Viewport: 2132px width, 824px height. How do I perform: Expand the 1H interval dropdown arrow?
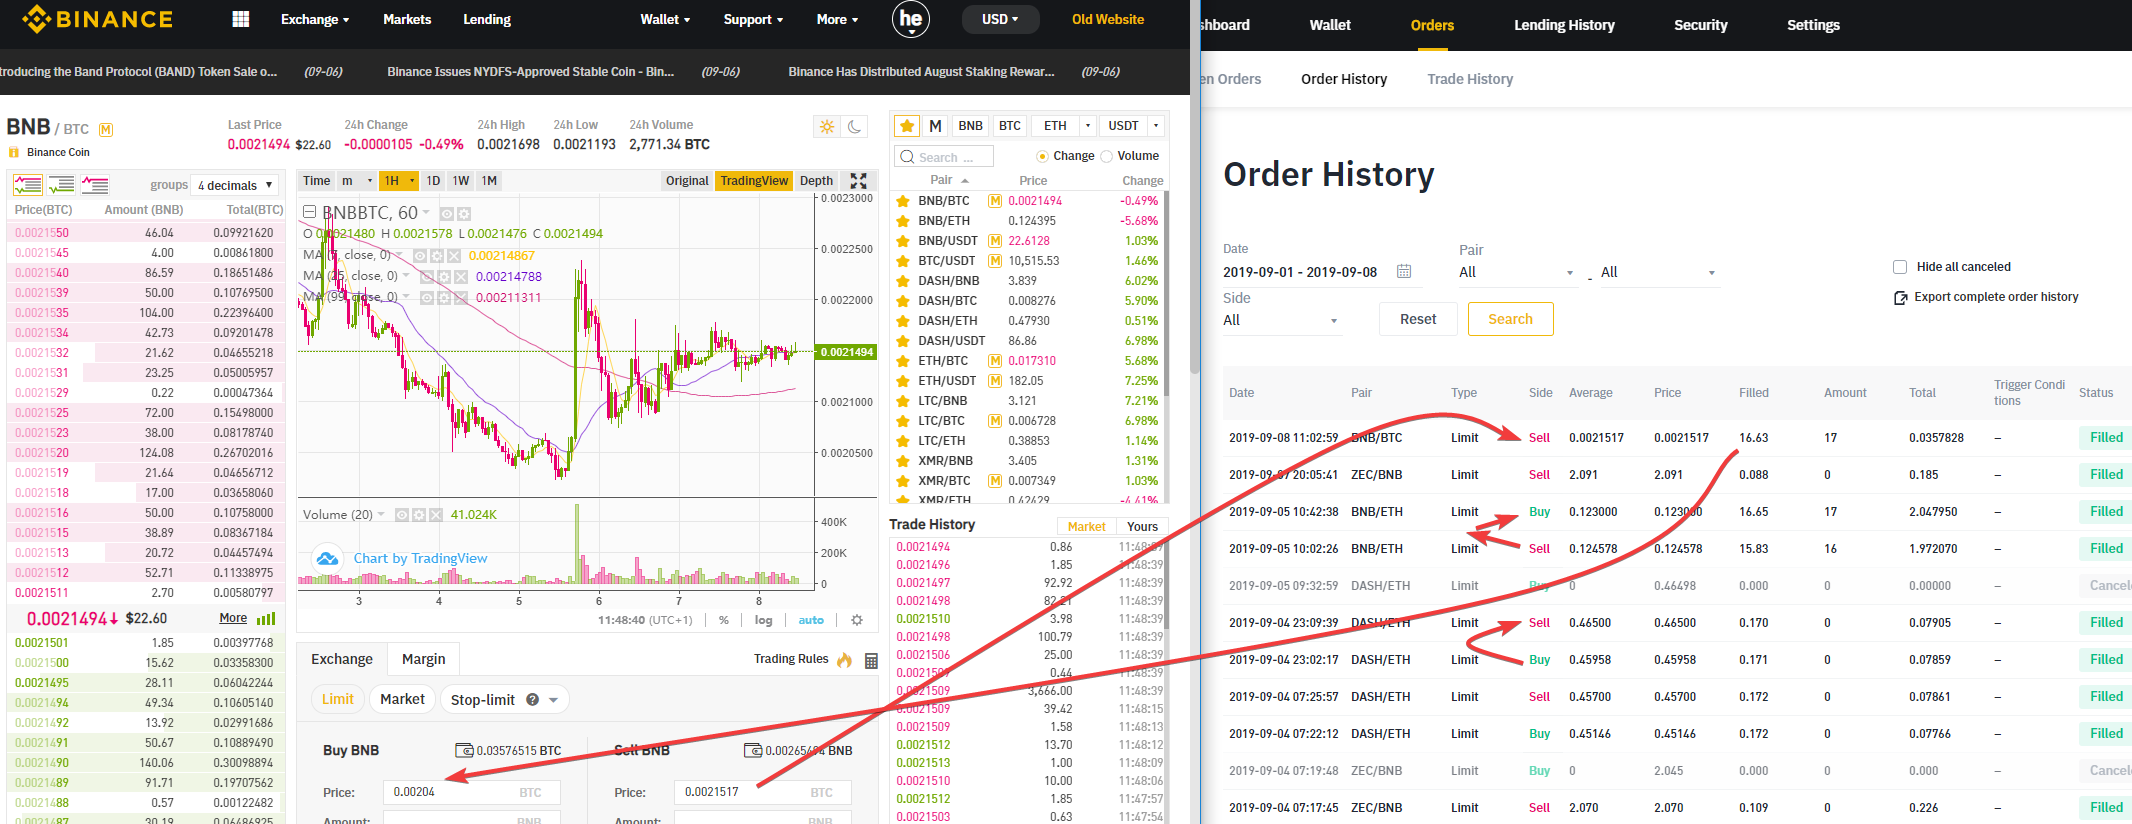pos(412,181)
